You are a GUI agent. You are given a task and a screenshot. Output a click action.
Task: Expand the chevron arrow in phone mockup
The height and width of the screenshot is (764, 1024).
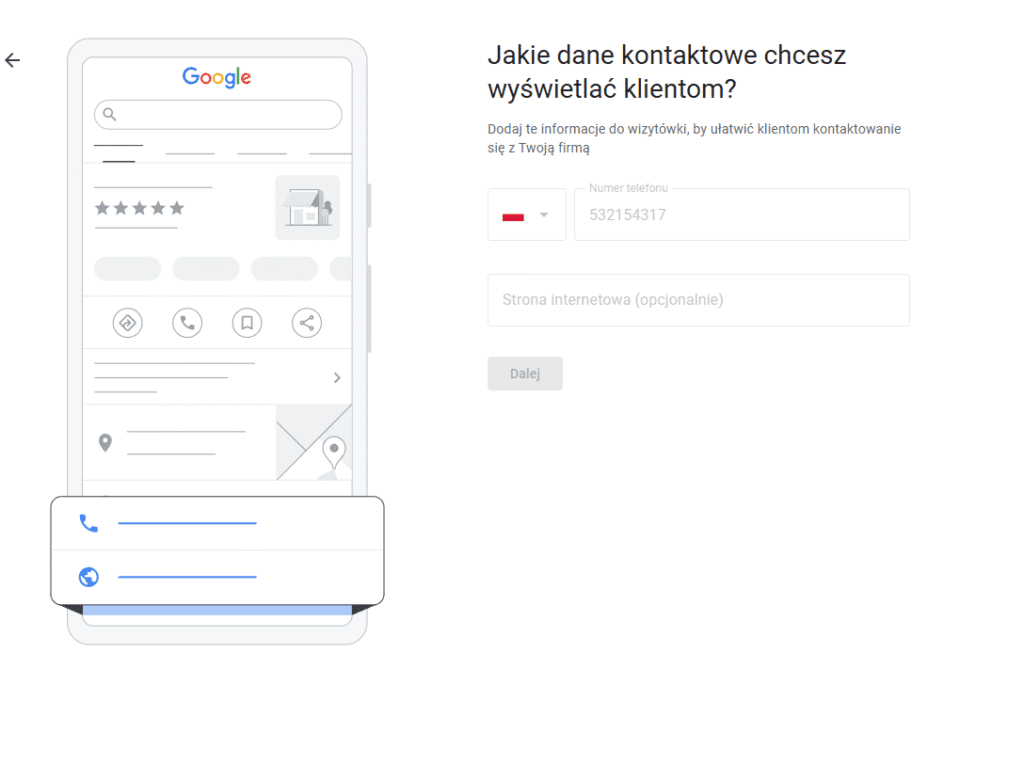(x=337, y=378)
